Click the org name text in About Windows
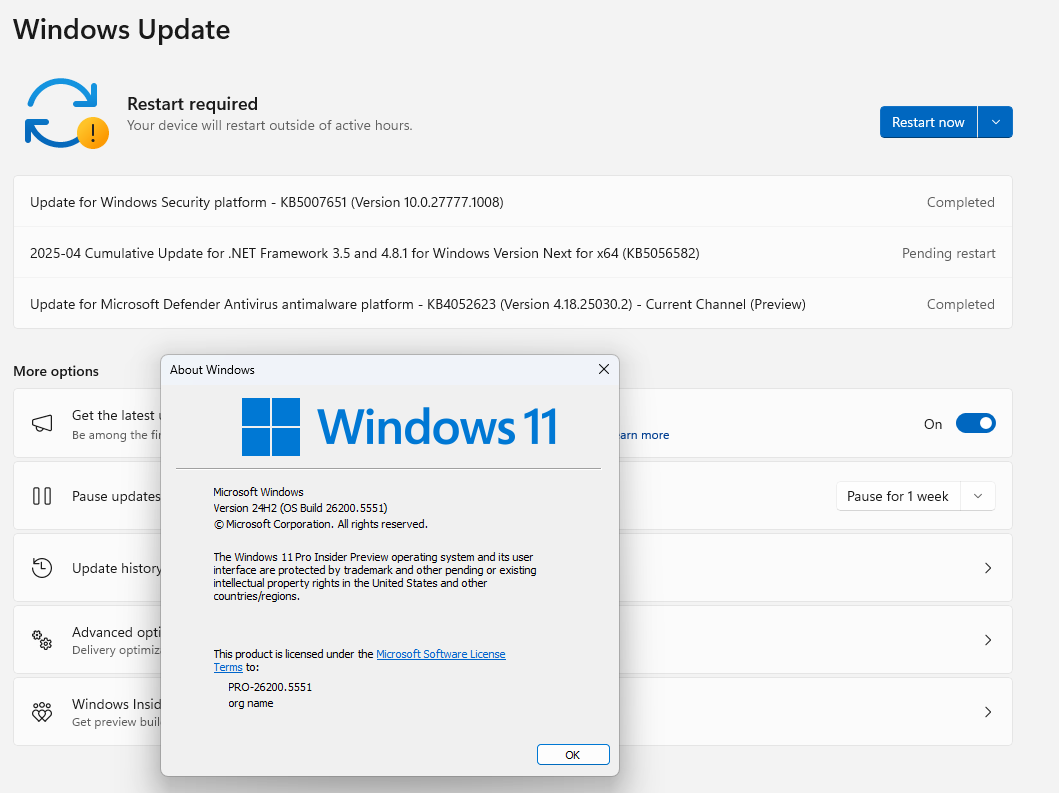The width and height of the screenshot is (1059, 793). coord(251,703)
